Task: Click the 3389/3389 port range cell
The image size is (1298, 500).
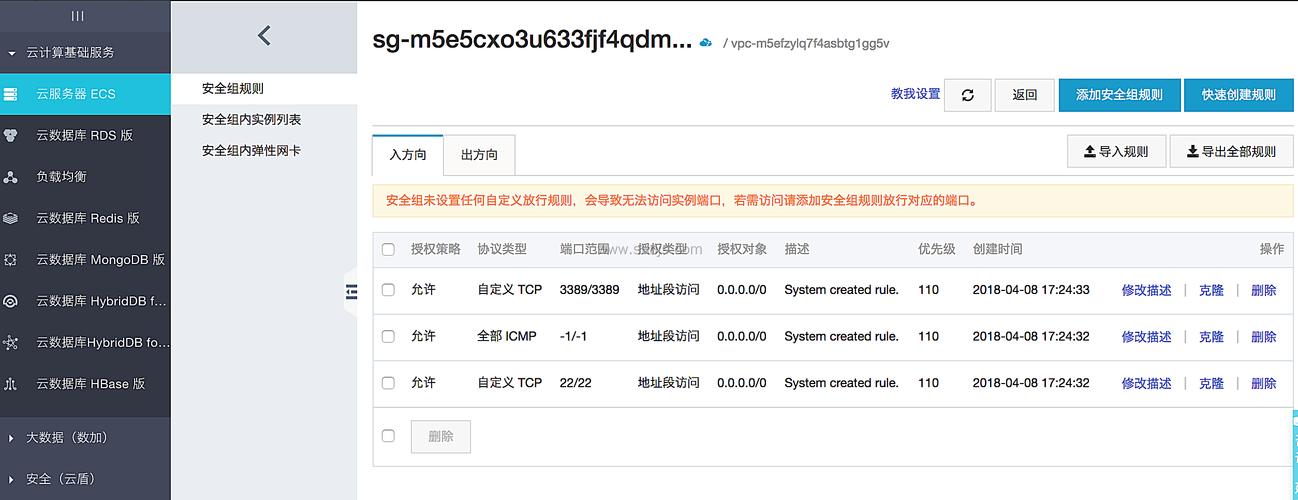Action: pyautogui.click(x=589, y=290)
